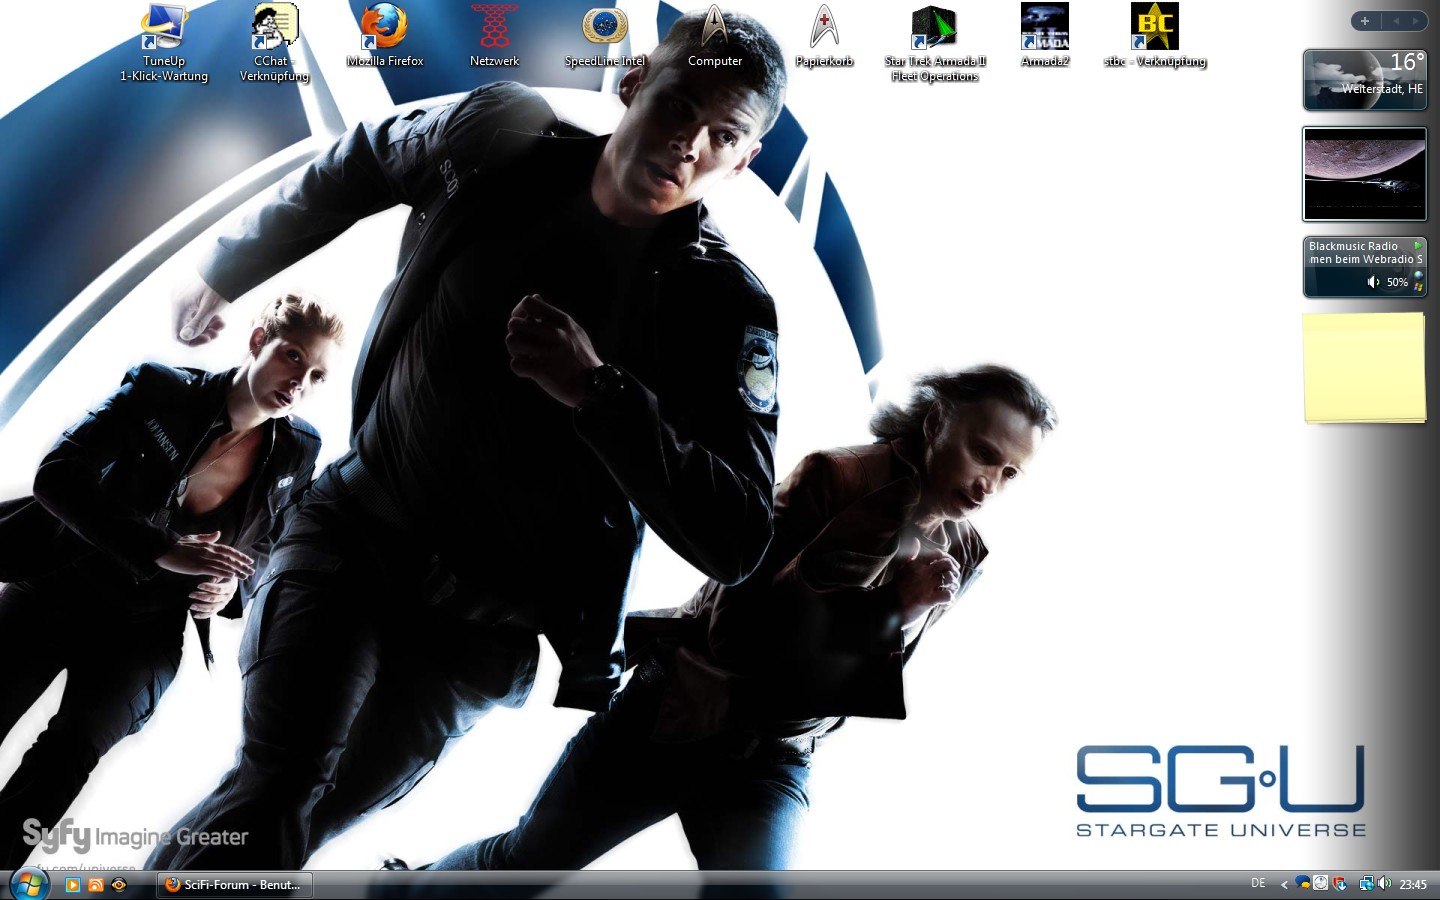Open the Weiterstadt weather gadget
The height and width of the screenshot is (900, 1440).
point(1364,80)
